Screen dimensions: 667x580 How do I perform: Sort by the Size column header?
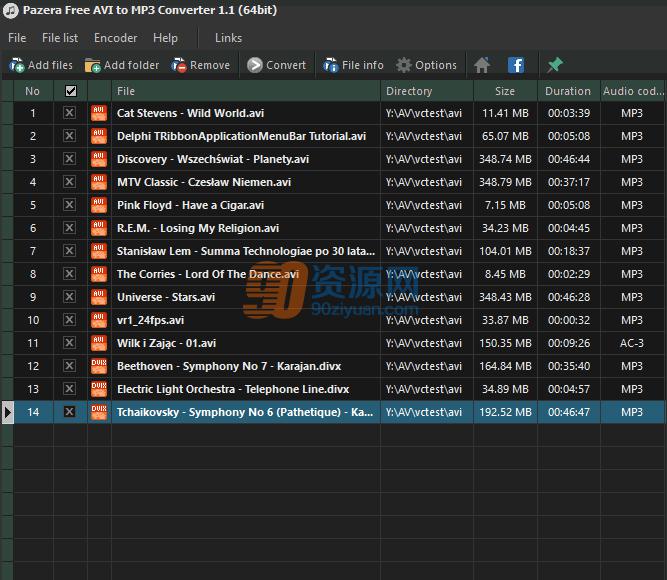505,91
